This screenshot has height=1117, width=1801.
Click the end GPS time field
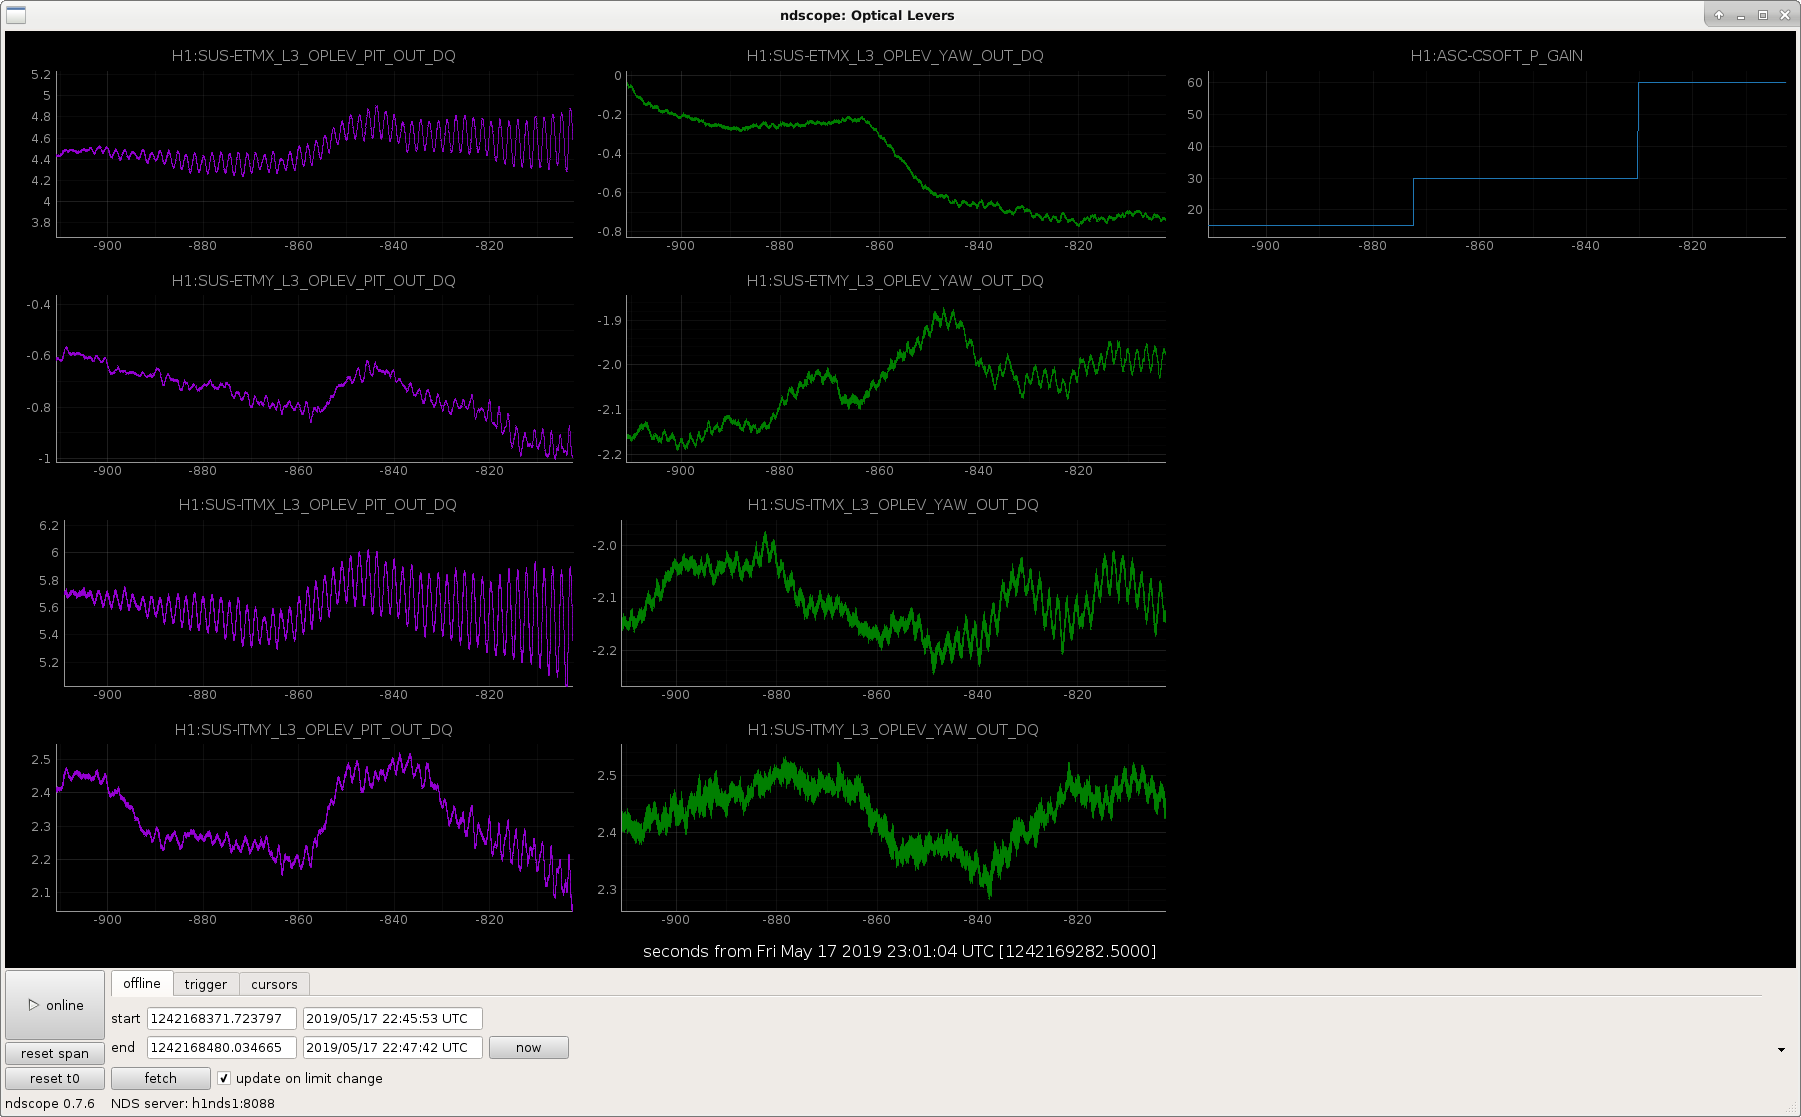222,1047
